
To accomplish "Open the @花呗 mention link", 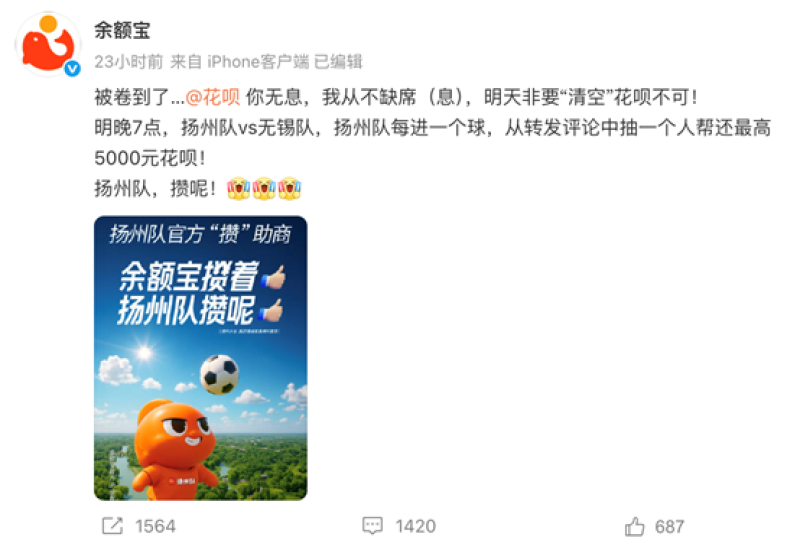I will coord(213,96).
